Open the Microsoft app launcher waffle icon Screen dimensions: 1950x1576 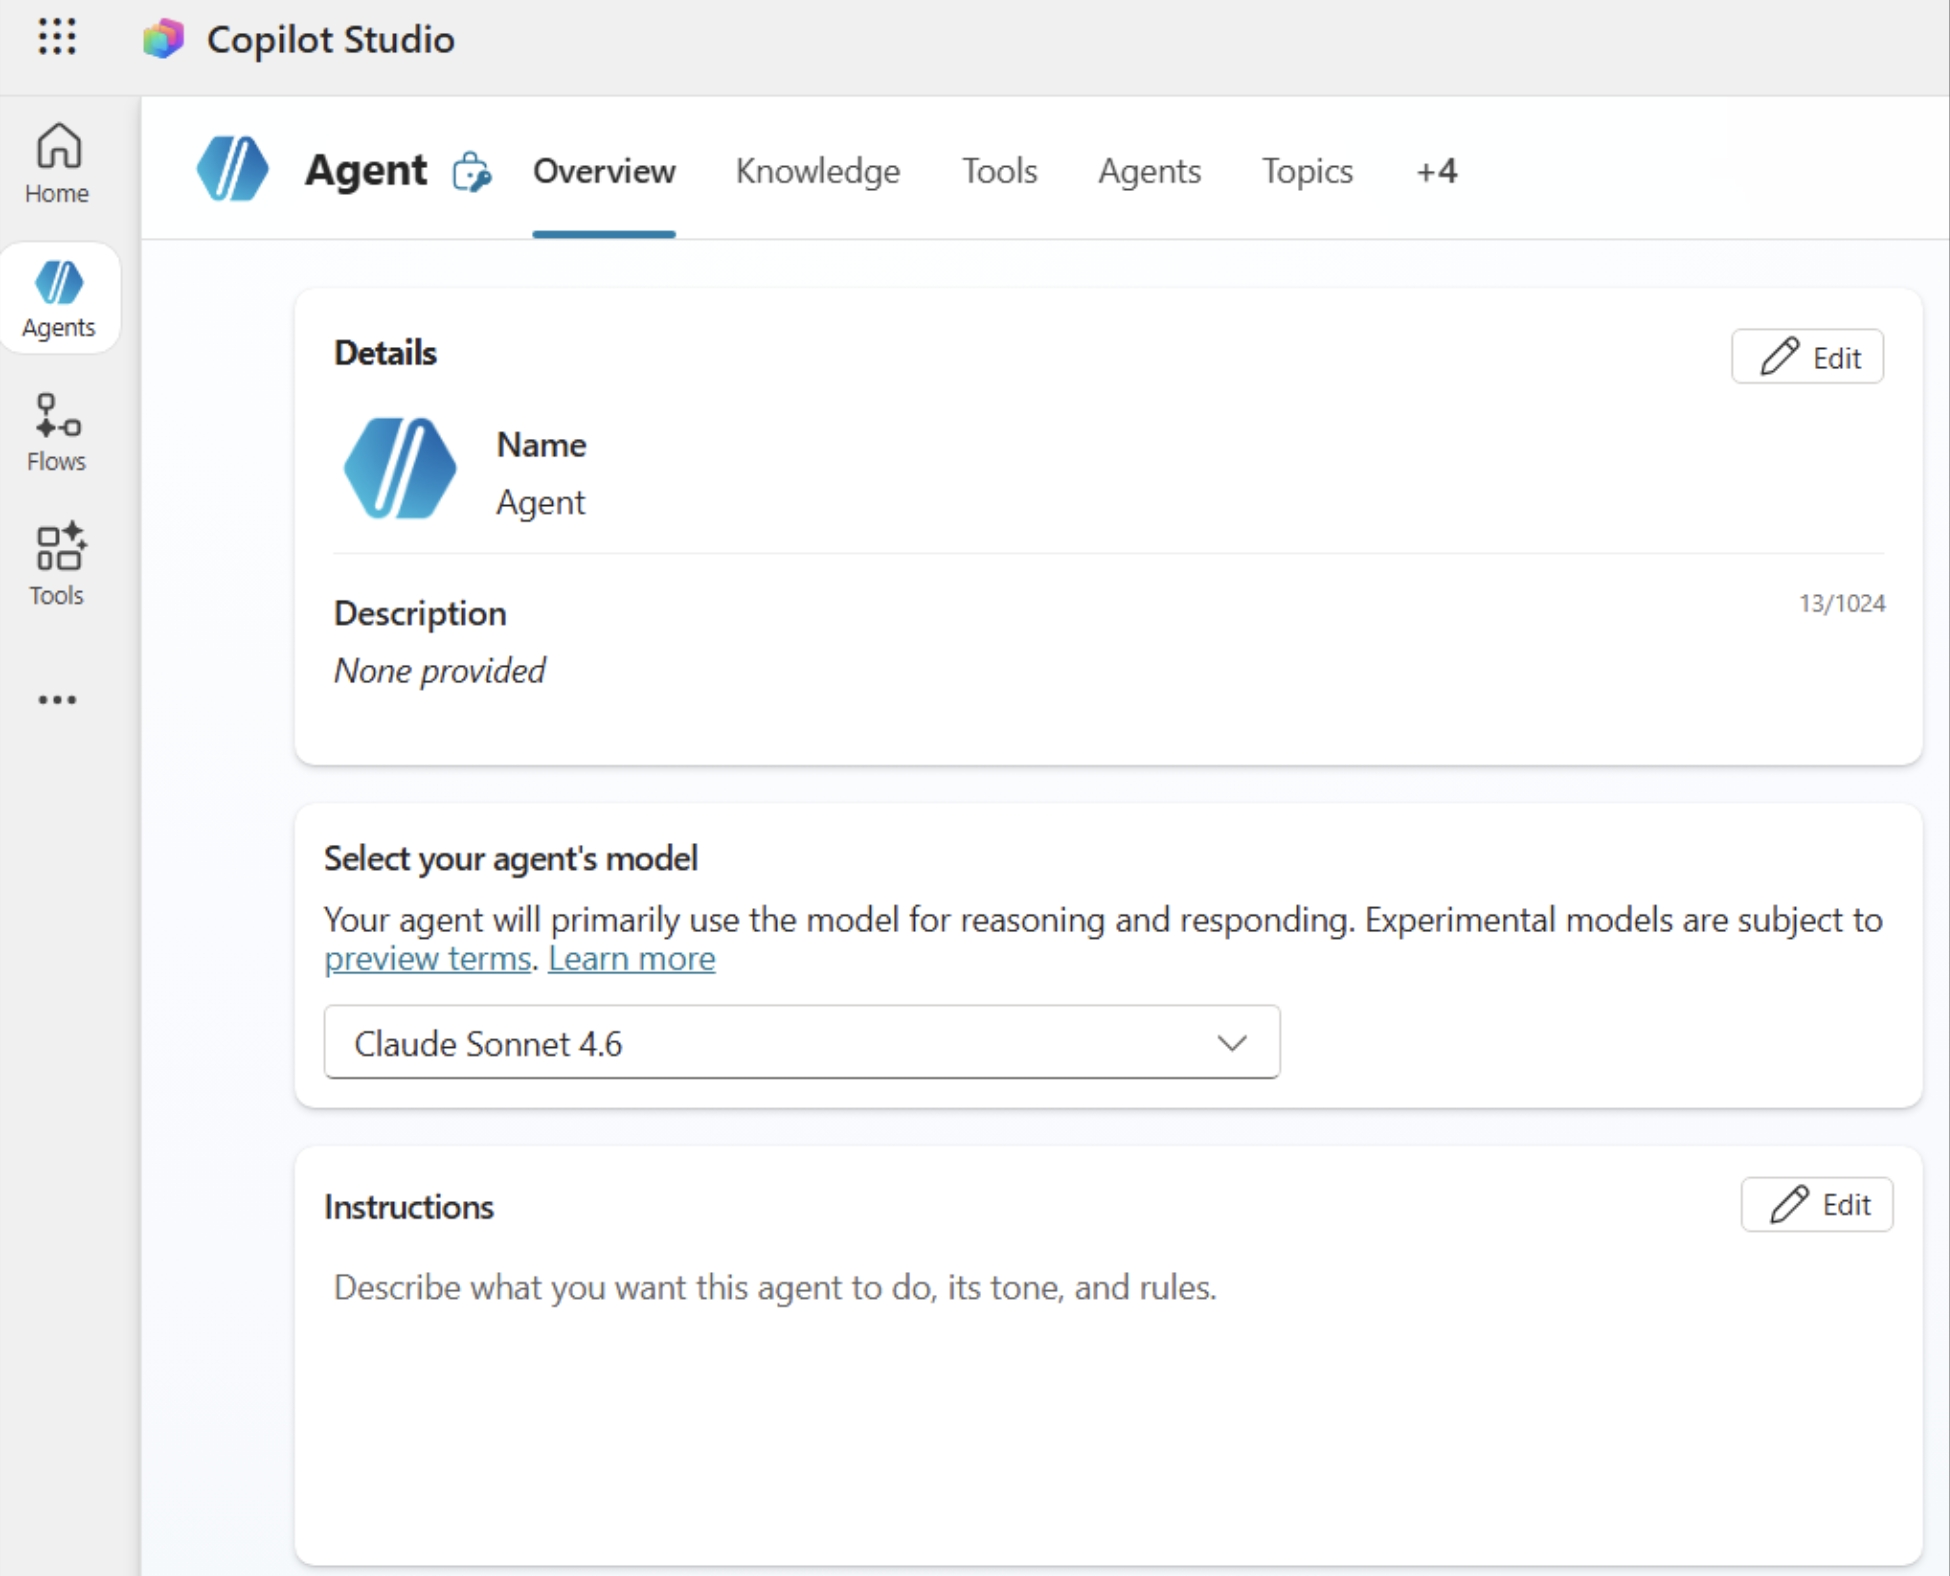pyautogui.click(x=57, y=38)
